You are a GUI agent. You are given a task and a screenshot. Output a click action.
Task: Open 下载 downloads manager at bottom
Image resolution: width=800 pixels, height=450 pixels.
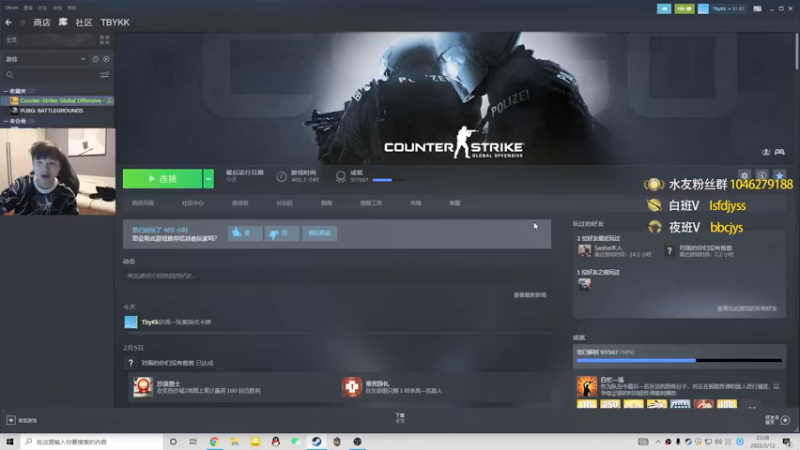click(400, 418)
